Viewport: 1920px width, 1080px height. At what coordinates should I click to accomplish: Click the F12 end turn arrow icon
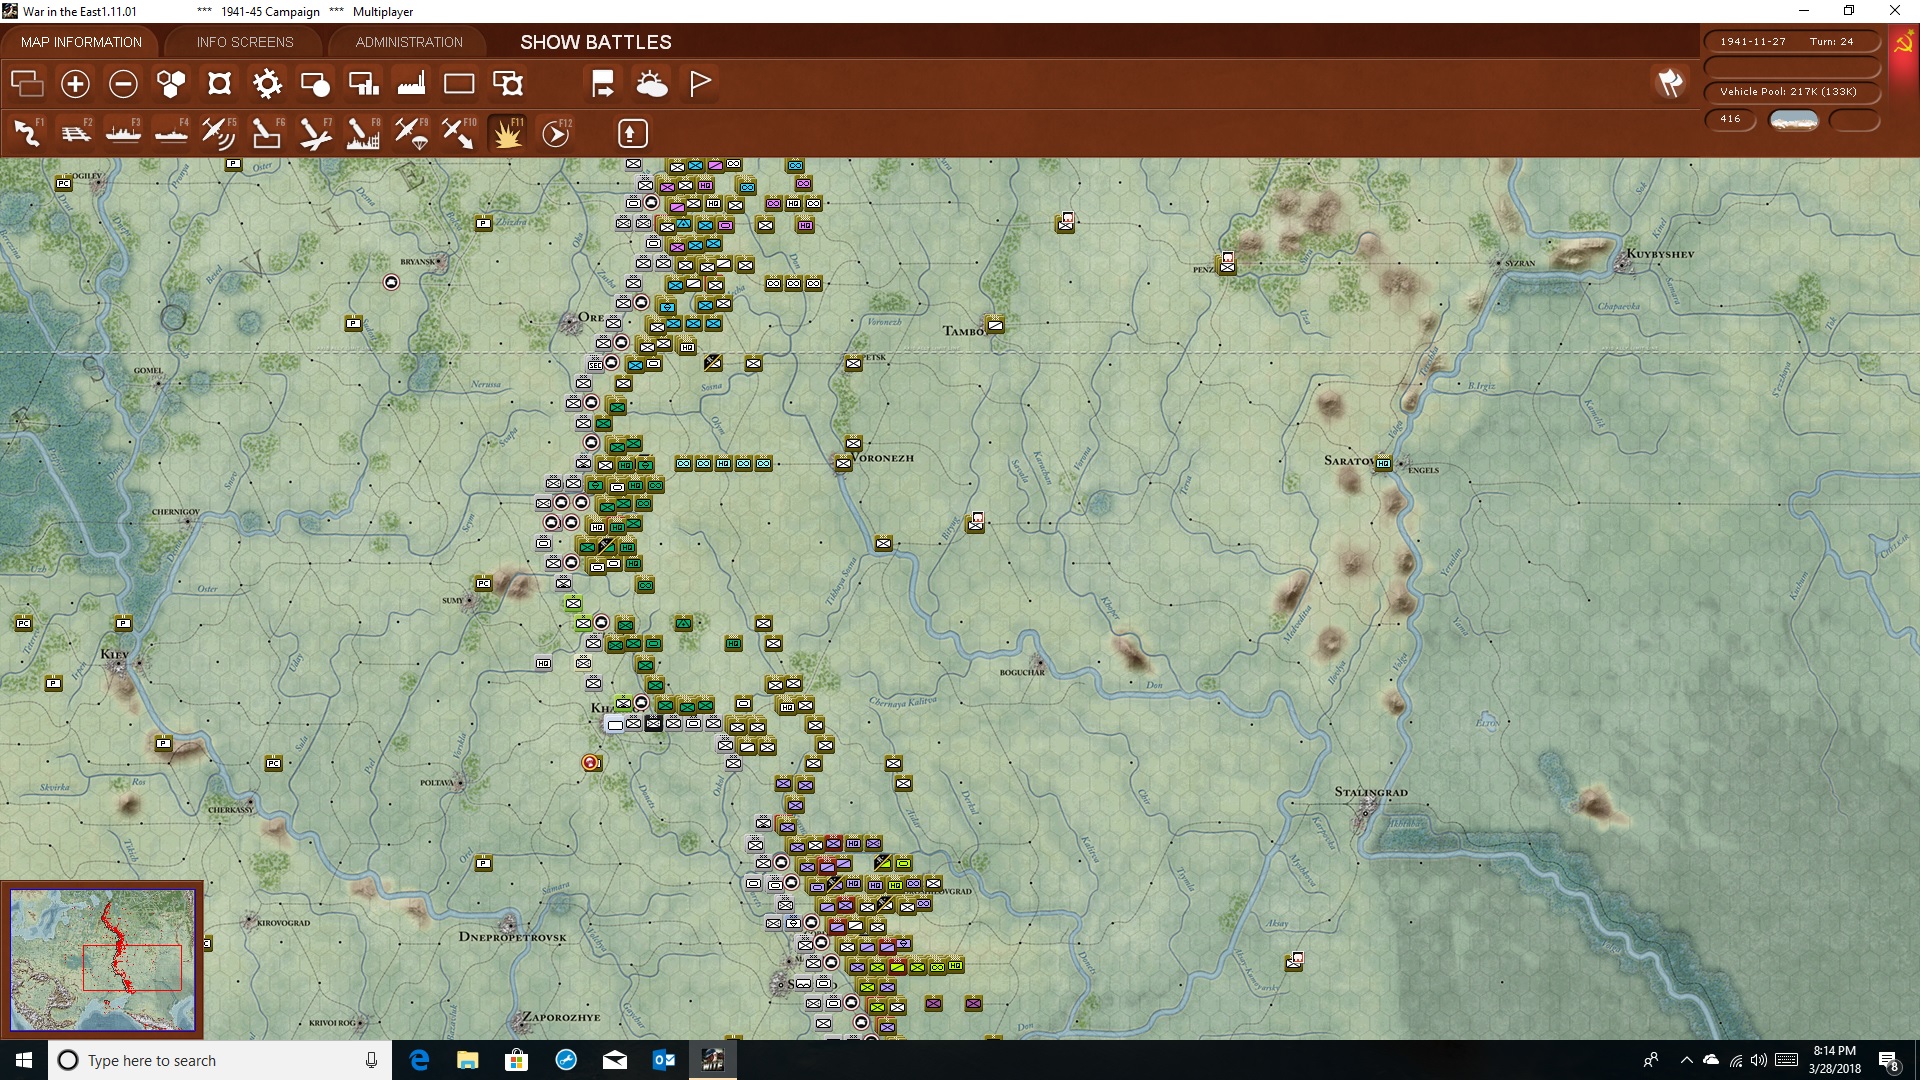555,132
